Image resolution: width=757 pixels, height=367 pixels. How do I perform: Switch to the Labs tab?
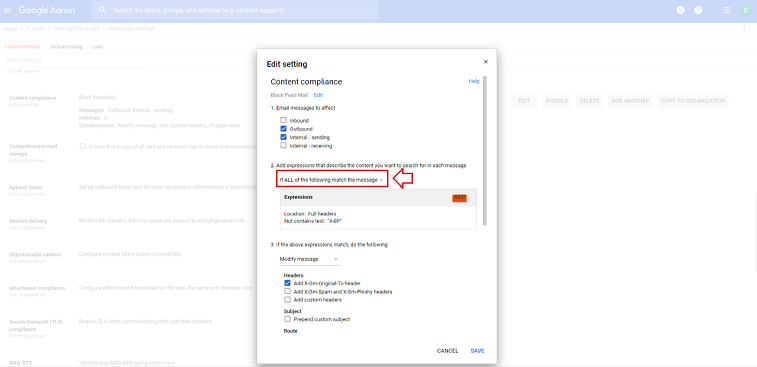97,47
